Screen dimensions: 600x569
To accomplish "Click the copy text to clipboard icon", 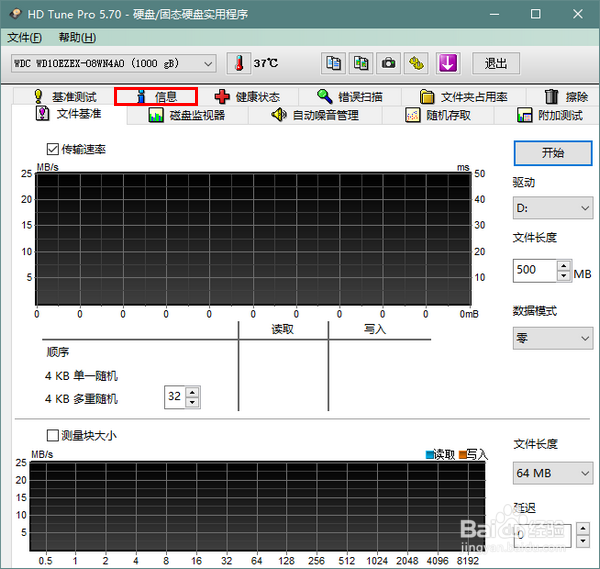I will [333, 63].
